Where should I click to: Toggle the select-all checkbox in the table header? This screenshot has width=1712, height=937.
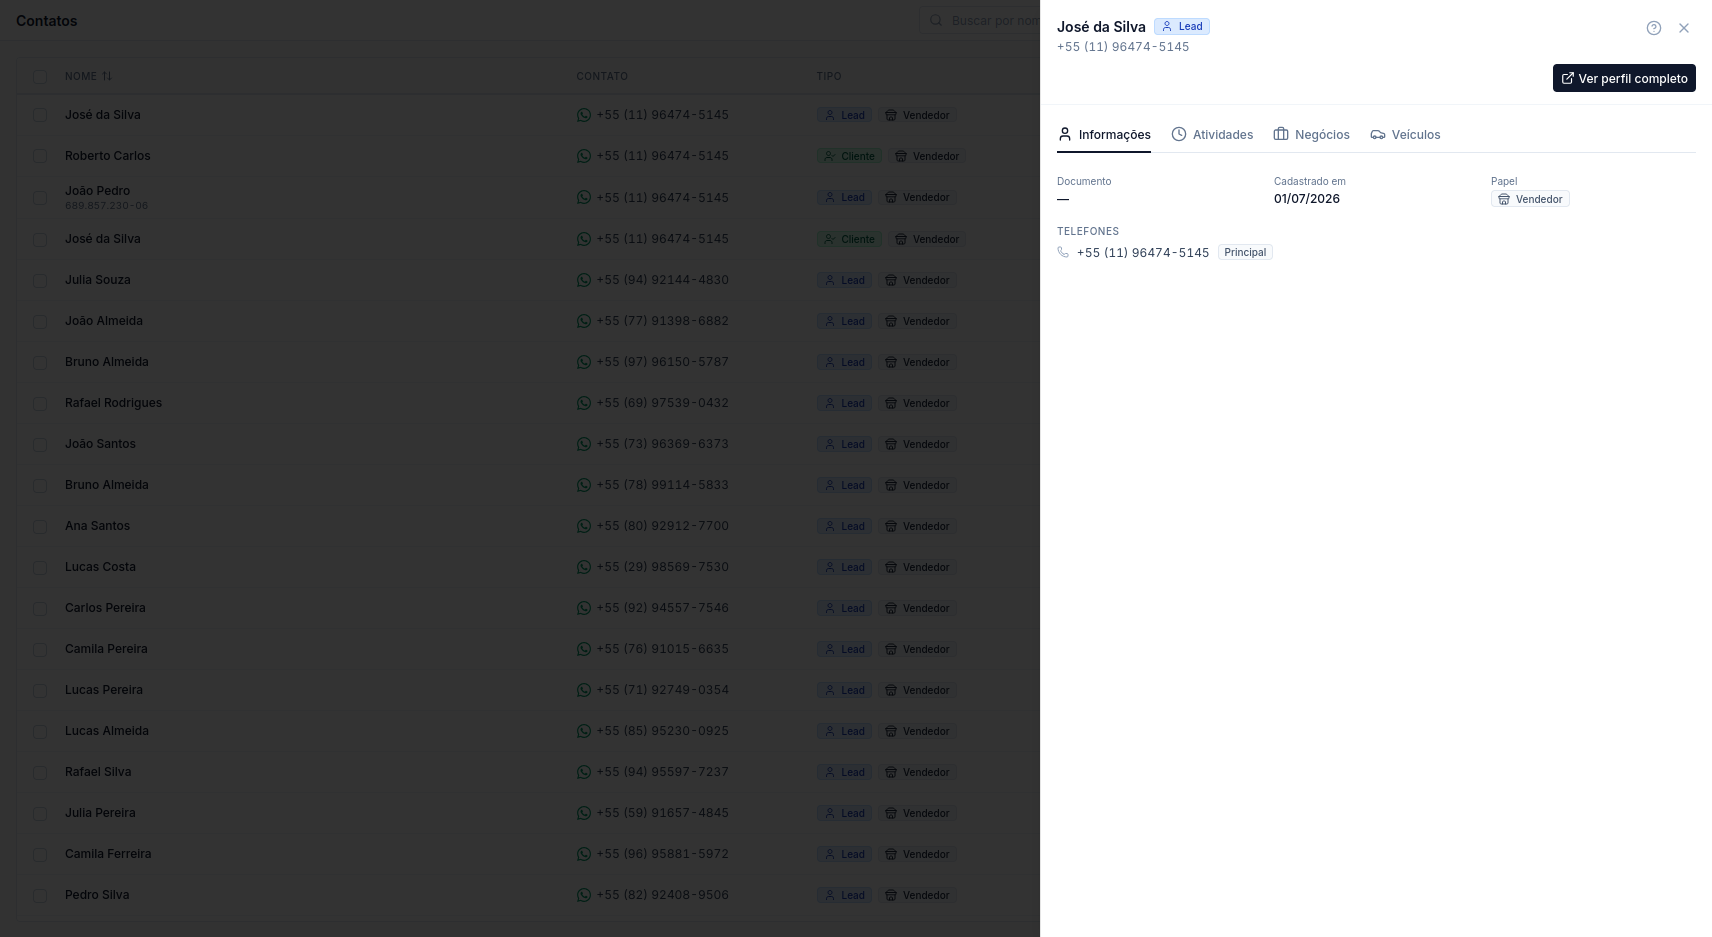click(40, 76)
